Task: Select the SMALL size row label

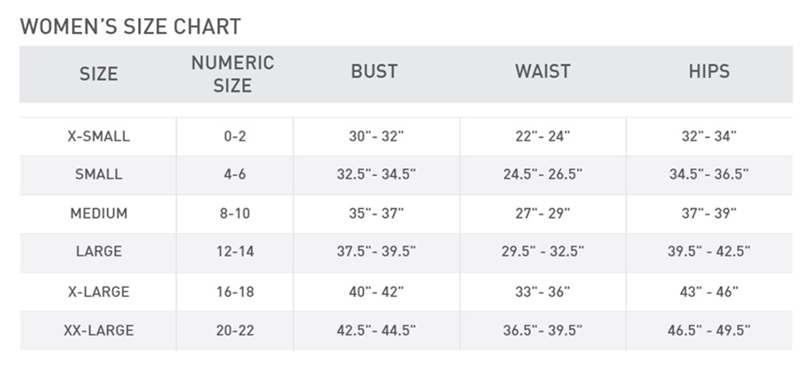Action: click(x=98, y=174)
